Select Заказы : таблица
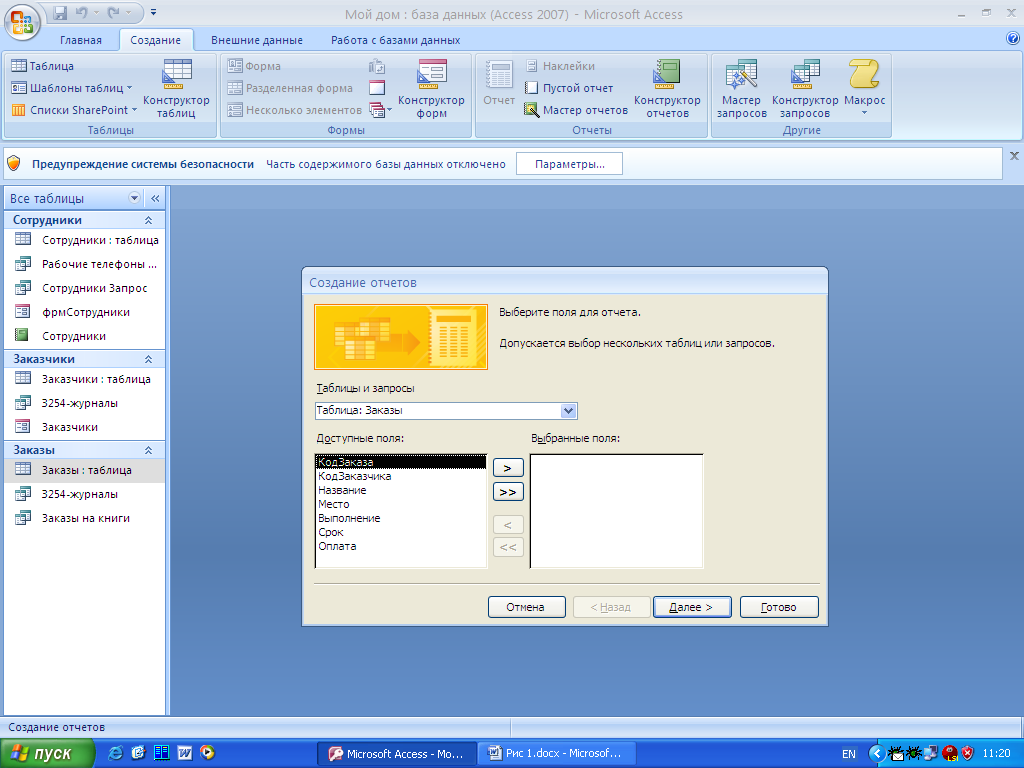This screenshot has height=768, width=1024. coord(85,470)
